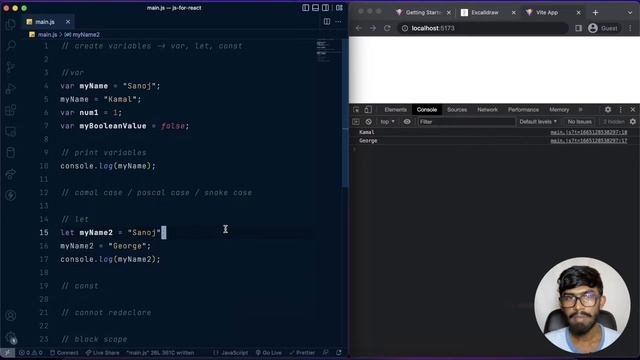Open the Explorer view in VS Code

coord(11,24)
